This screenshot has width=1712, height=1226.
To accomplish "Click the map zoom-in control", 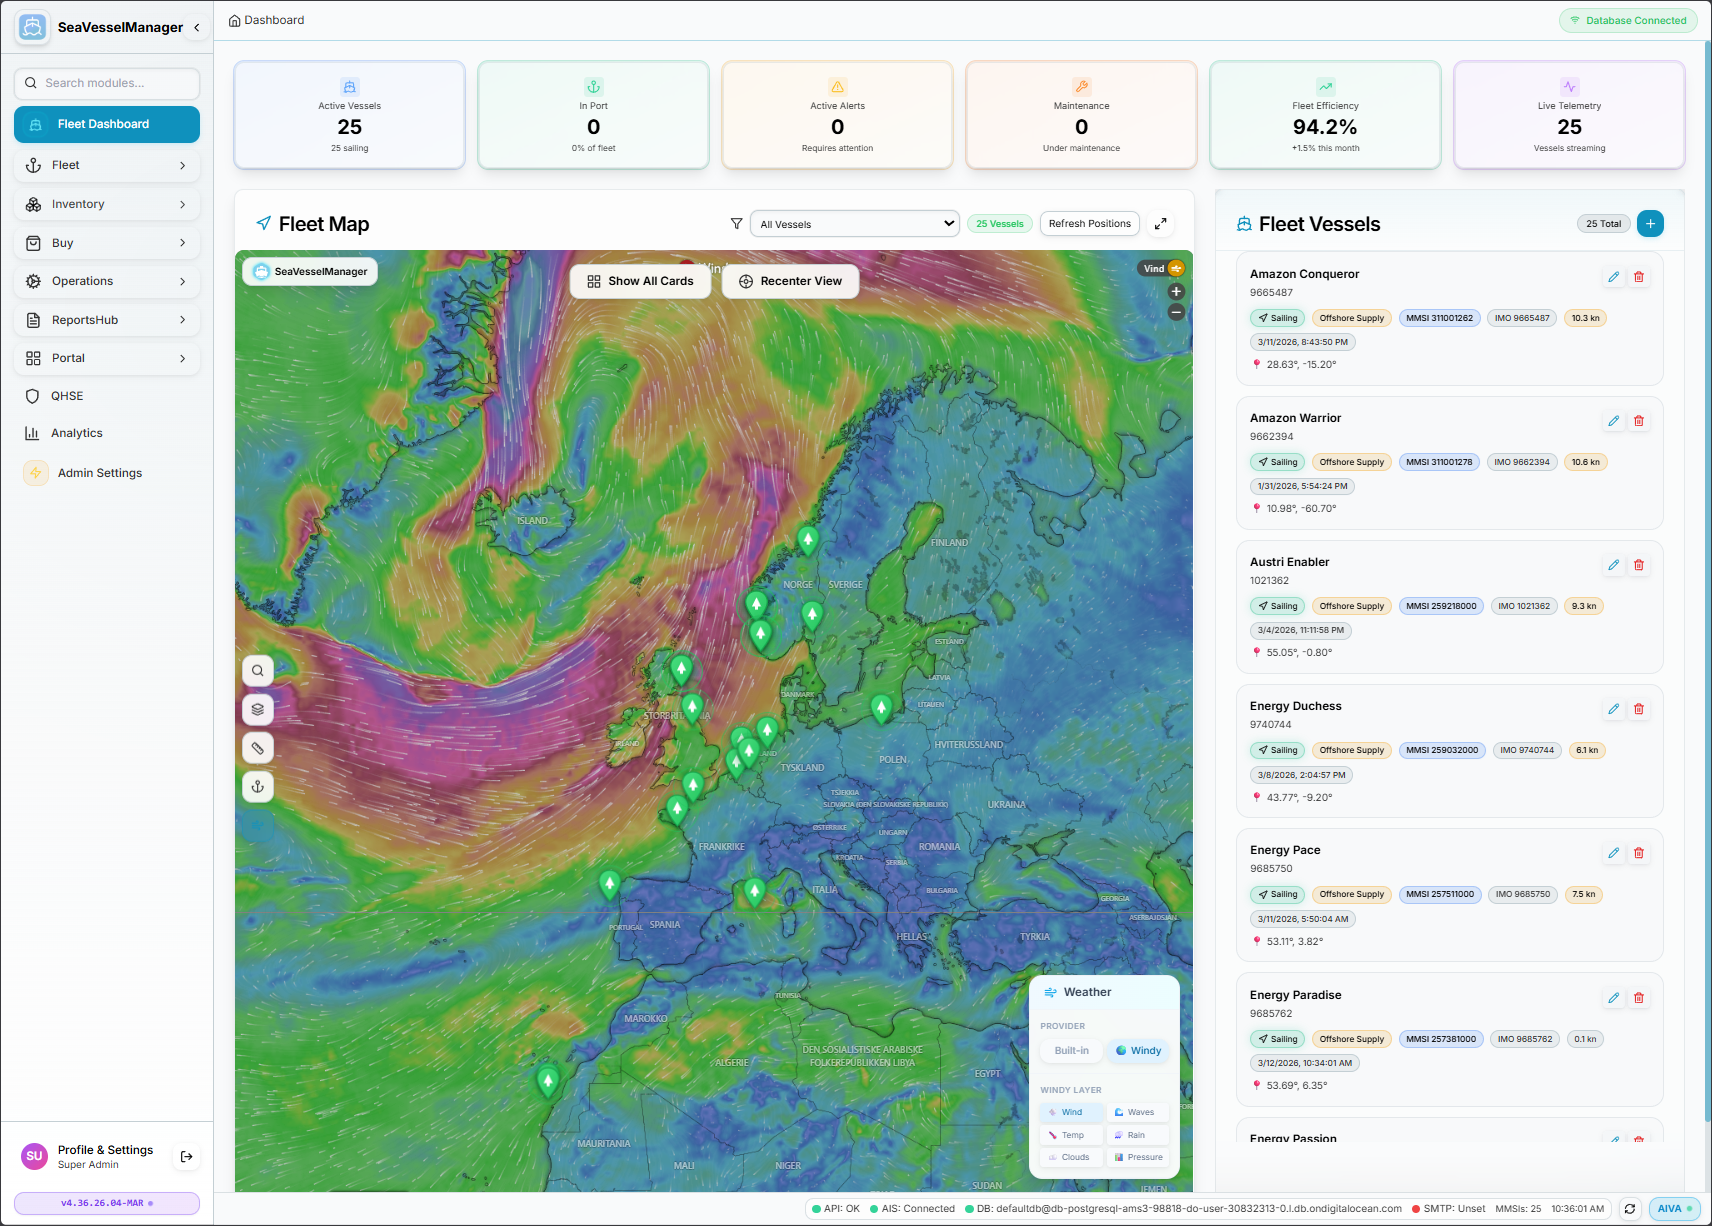I will pyautogui.click(x=1176, y=290).
